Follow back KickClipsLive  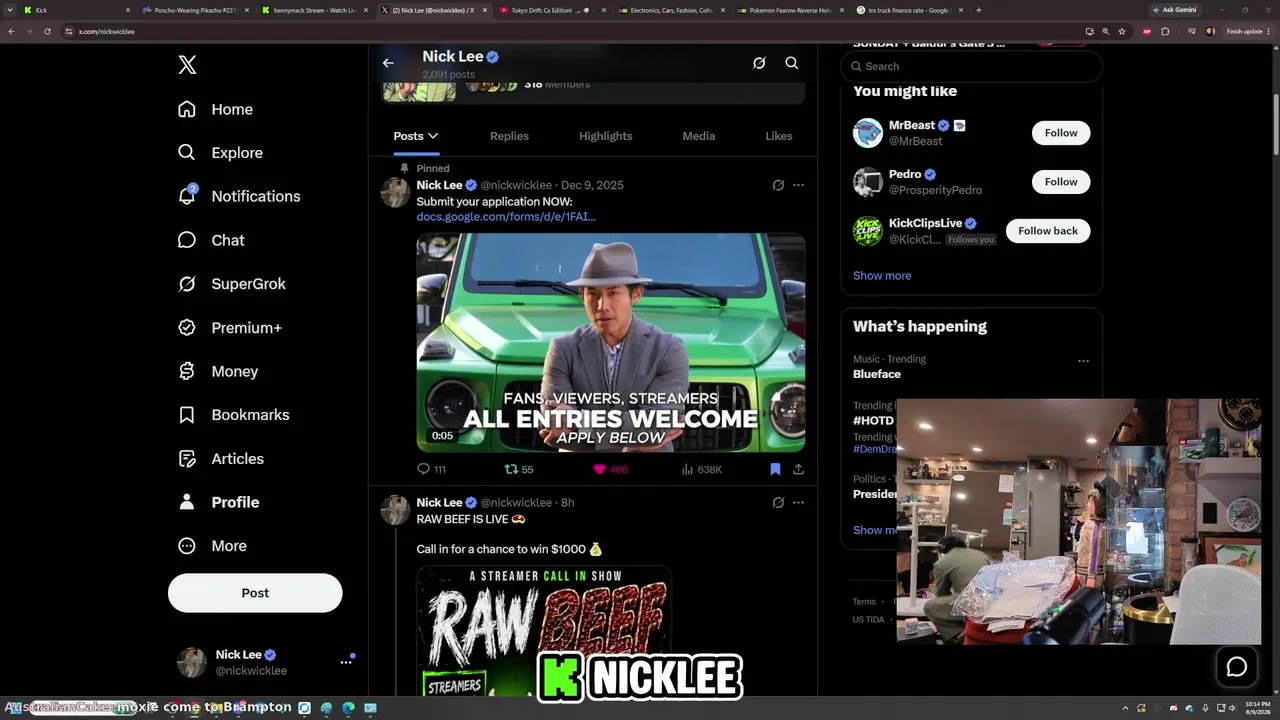(x=1048, y=231)
